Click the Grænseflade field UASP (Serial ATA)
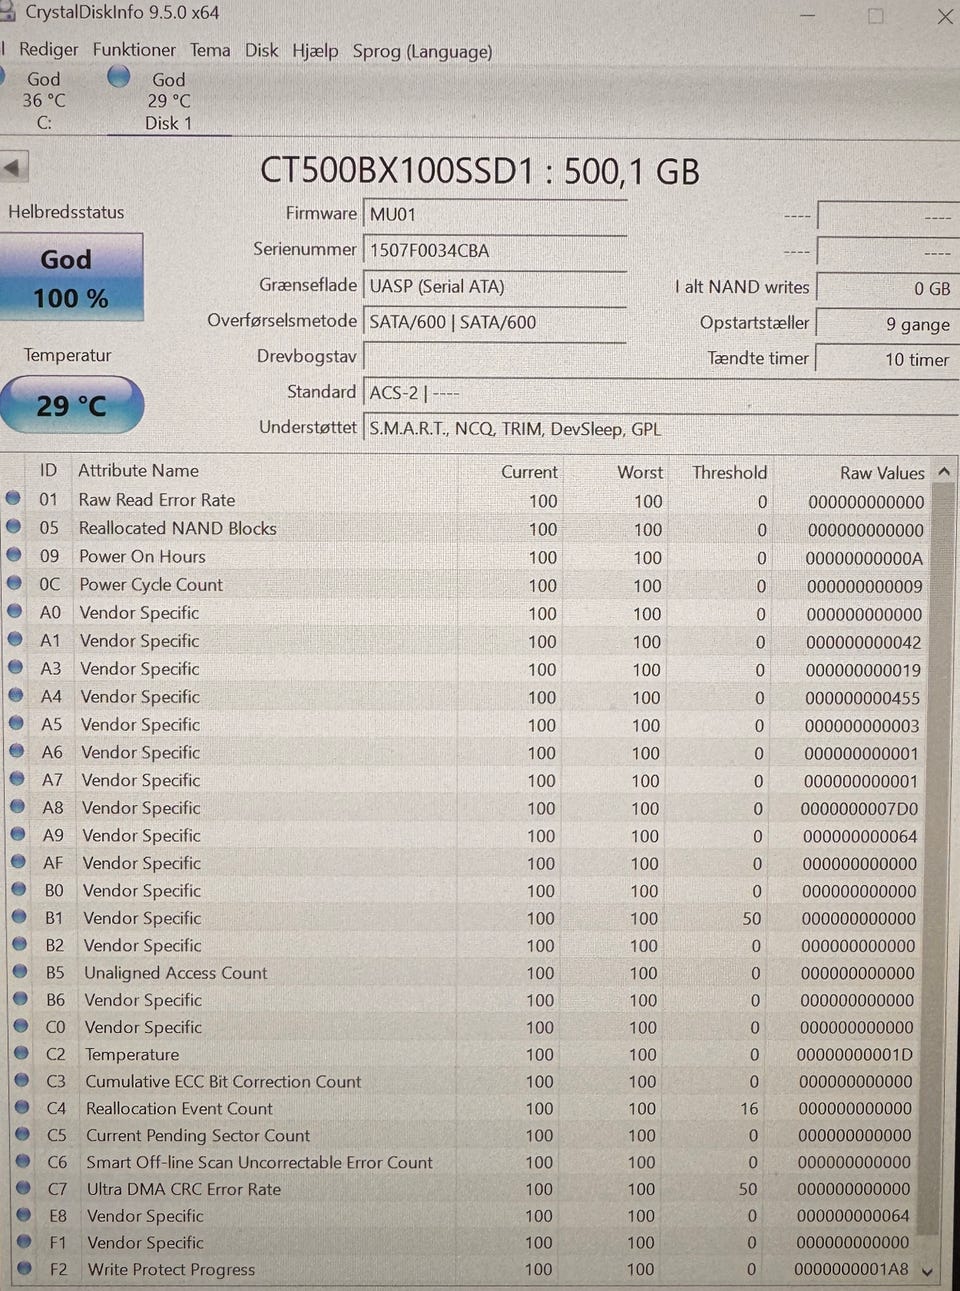This screenshot has width=960, height=1291. click(x=494, y=286)
